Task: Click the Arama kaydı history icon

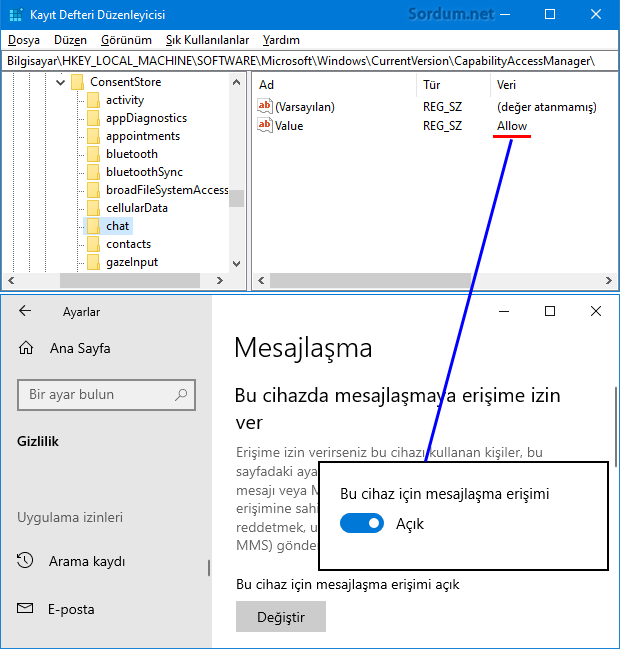Action: 25,560
